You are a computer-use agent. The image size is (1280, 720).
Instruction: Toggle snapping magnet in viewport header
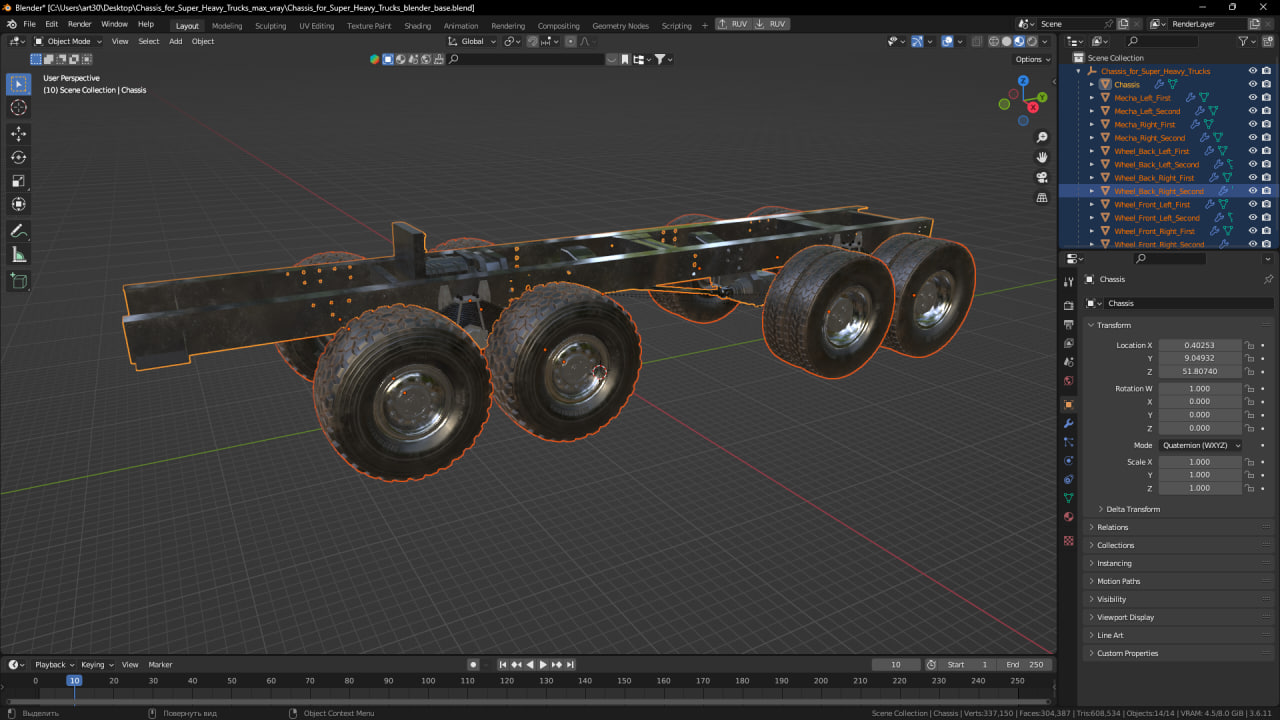click(533, 41)
